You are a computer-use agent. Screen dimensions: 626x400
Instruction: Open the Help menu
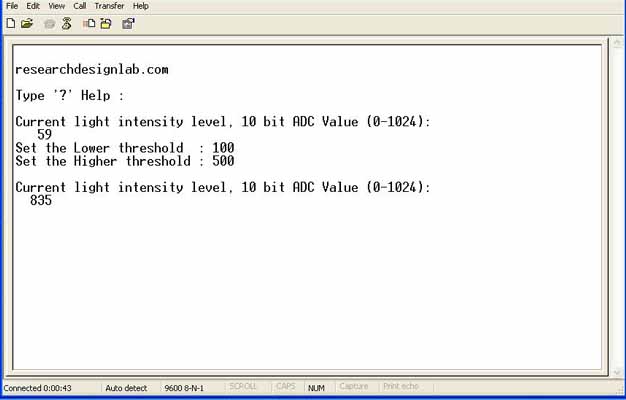(x=141, y=6)
